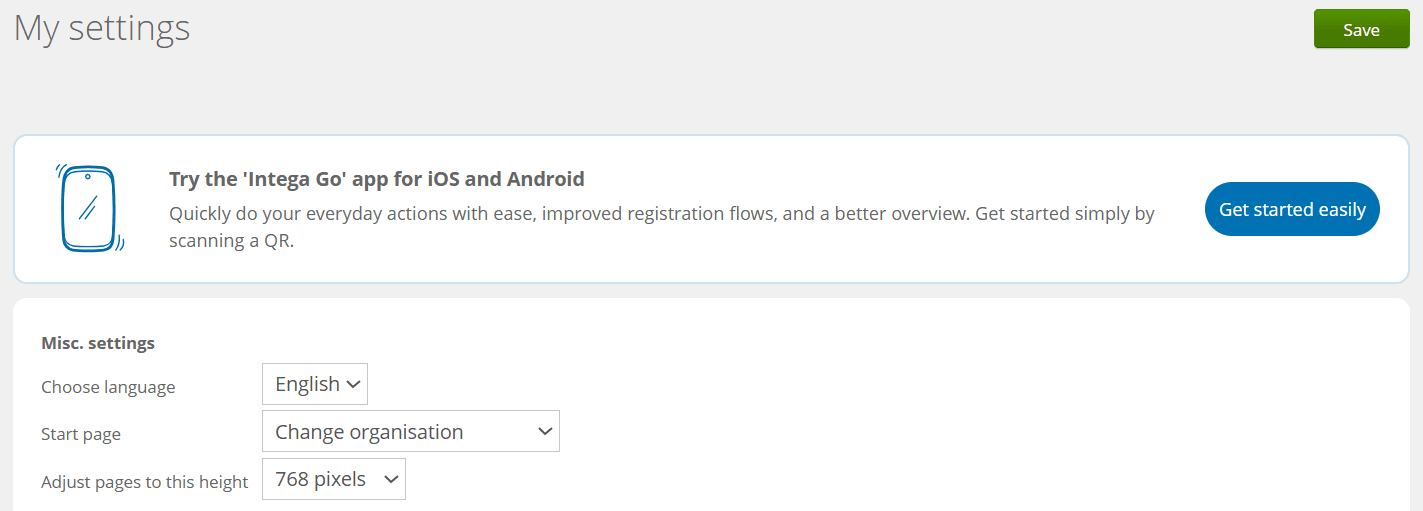This screenshot has width=1423, height=511.
Task: Click the banner description about scanning a QR
Action: point(660,227)
